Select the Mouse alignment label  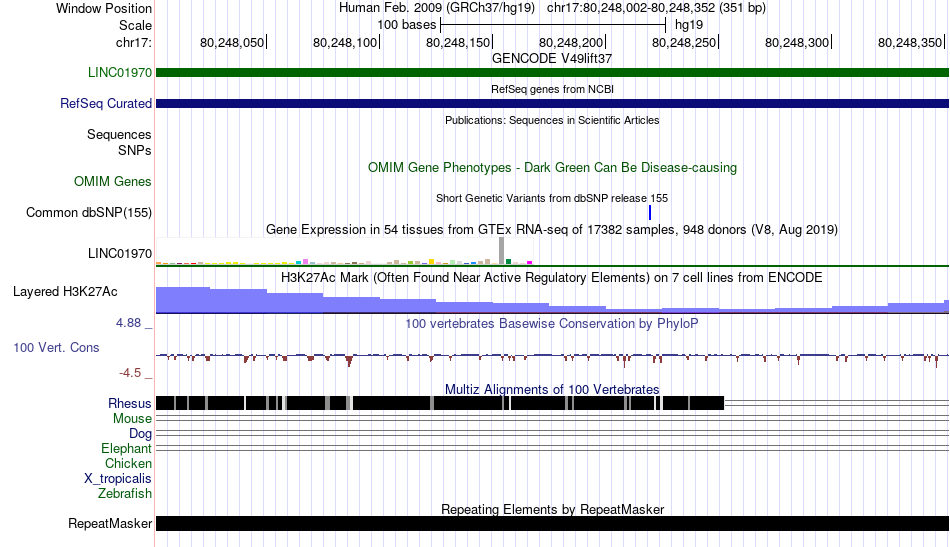[x=132, y=419]
